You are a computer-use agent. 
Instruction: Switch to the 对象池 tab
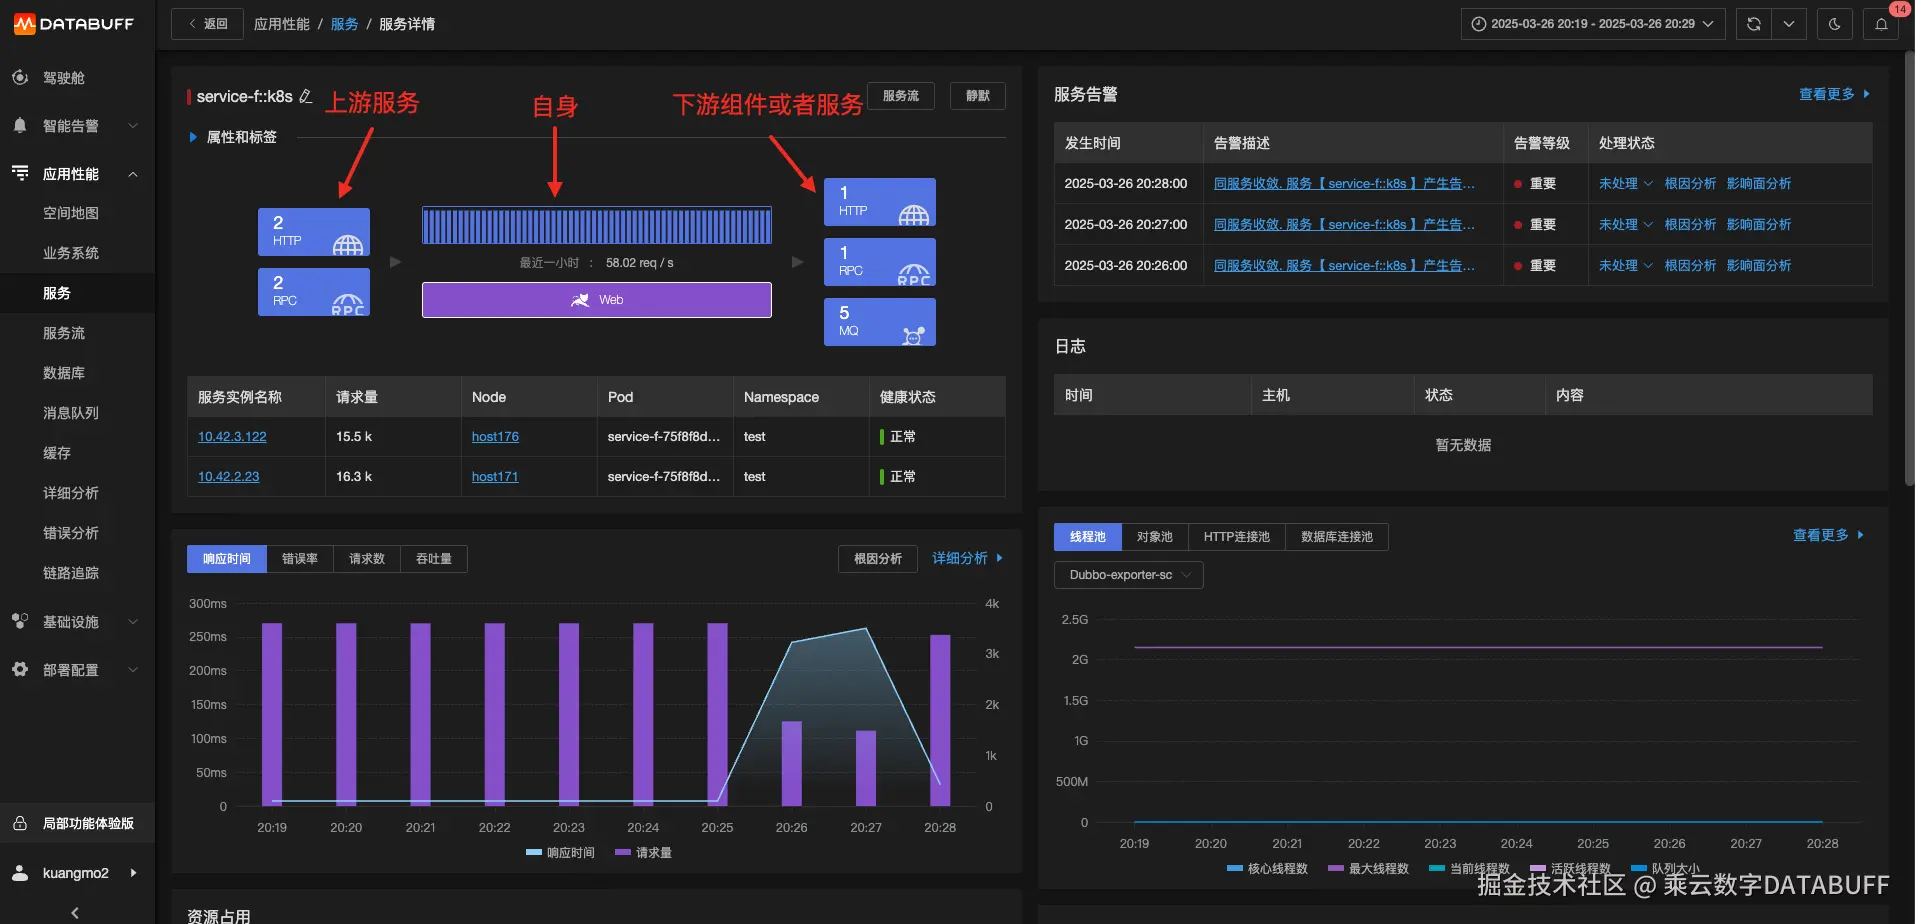point(1155,537)
